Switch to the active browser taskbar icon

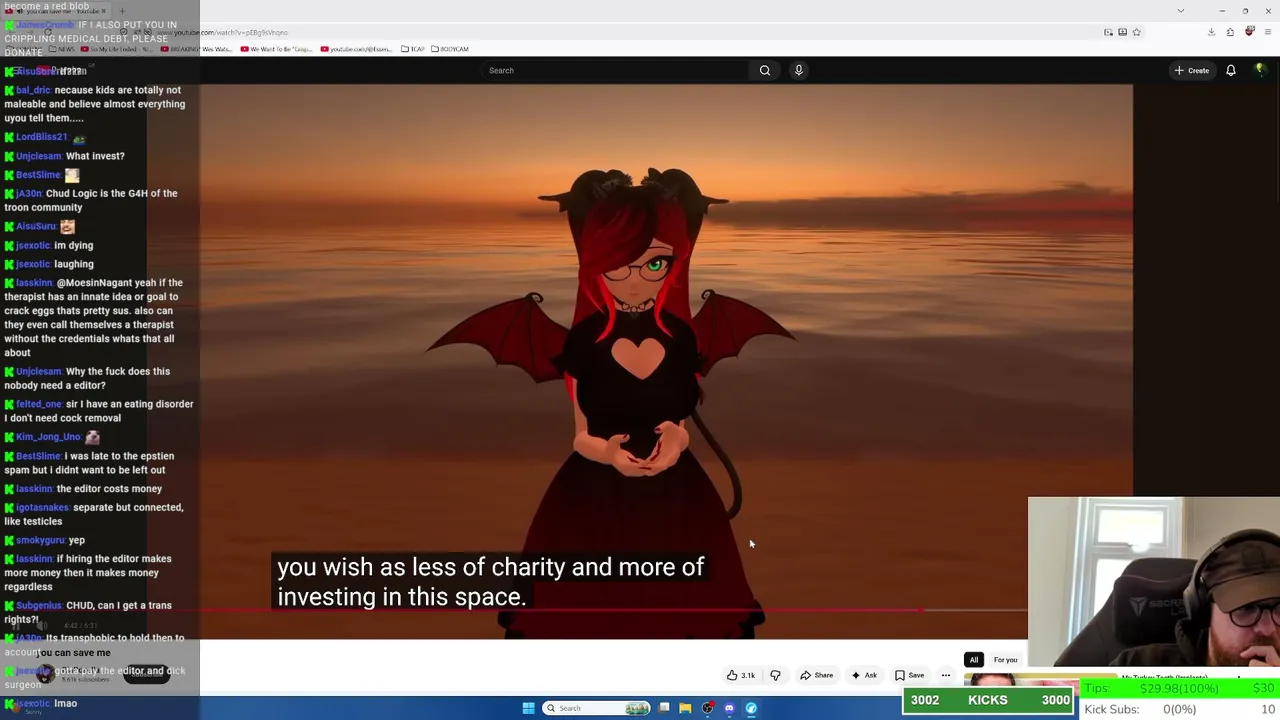coord(751,708)
